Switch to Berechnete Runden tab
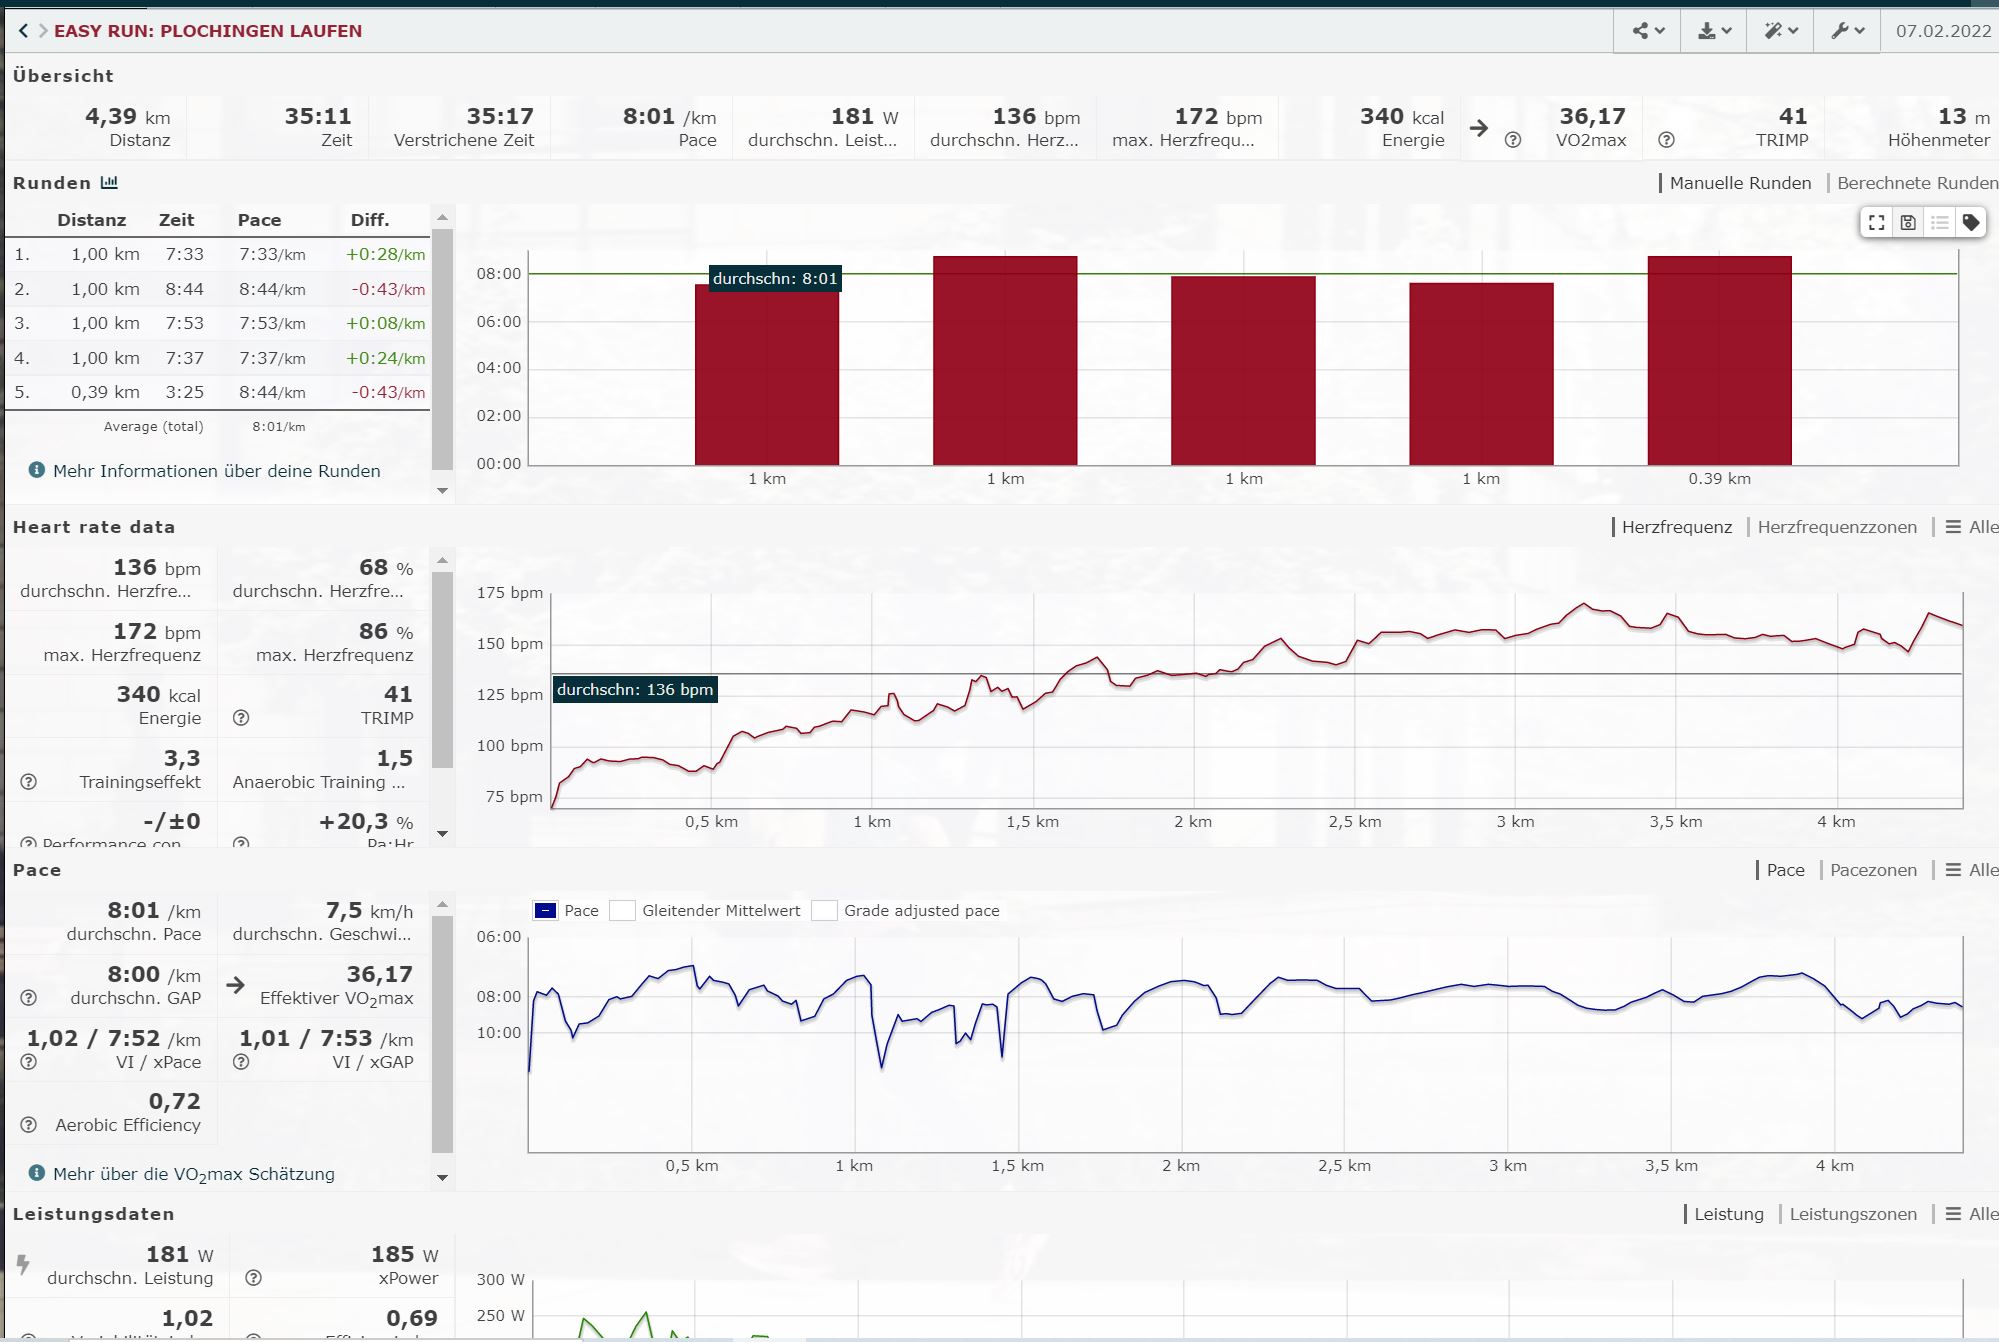The height and width of the screenshot is (1342, 1999). pyautogui.click(x=1916, y=183)
